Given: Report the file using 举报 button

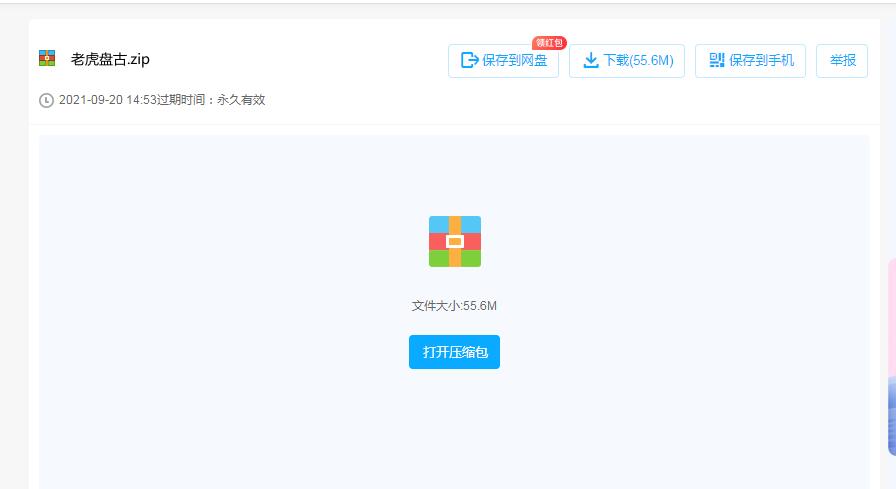Looking at the screenshot, I should pyautogui.click(x=842, y=61).
